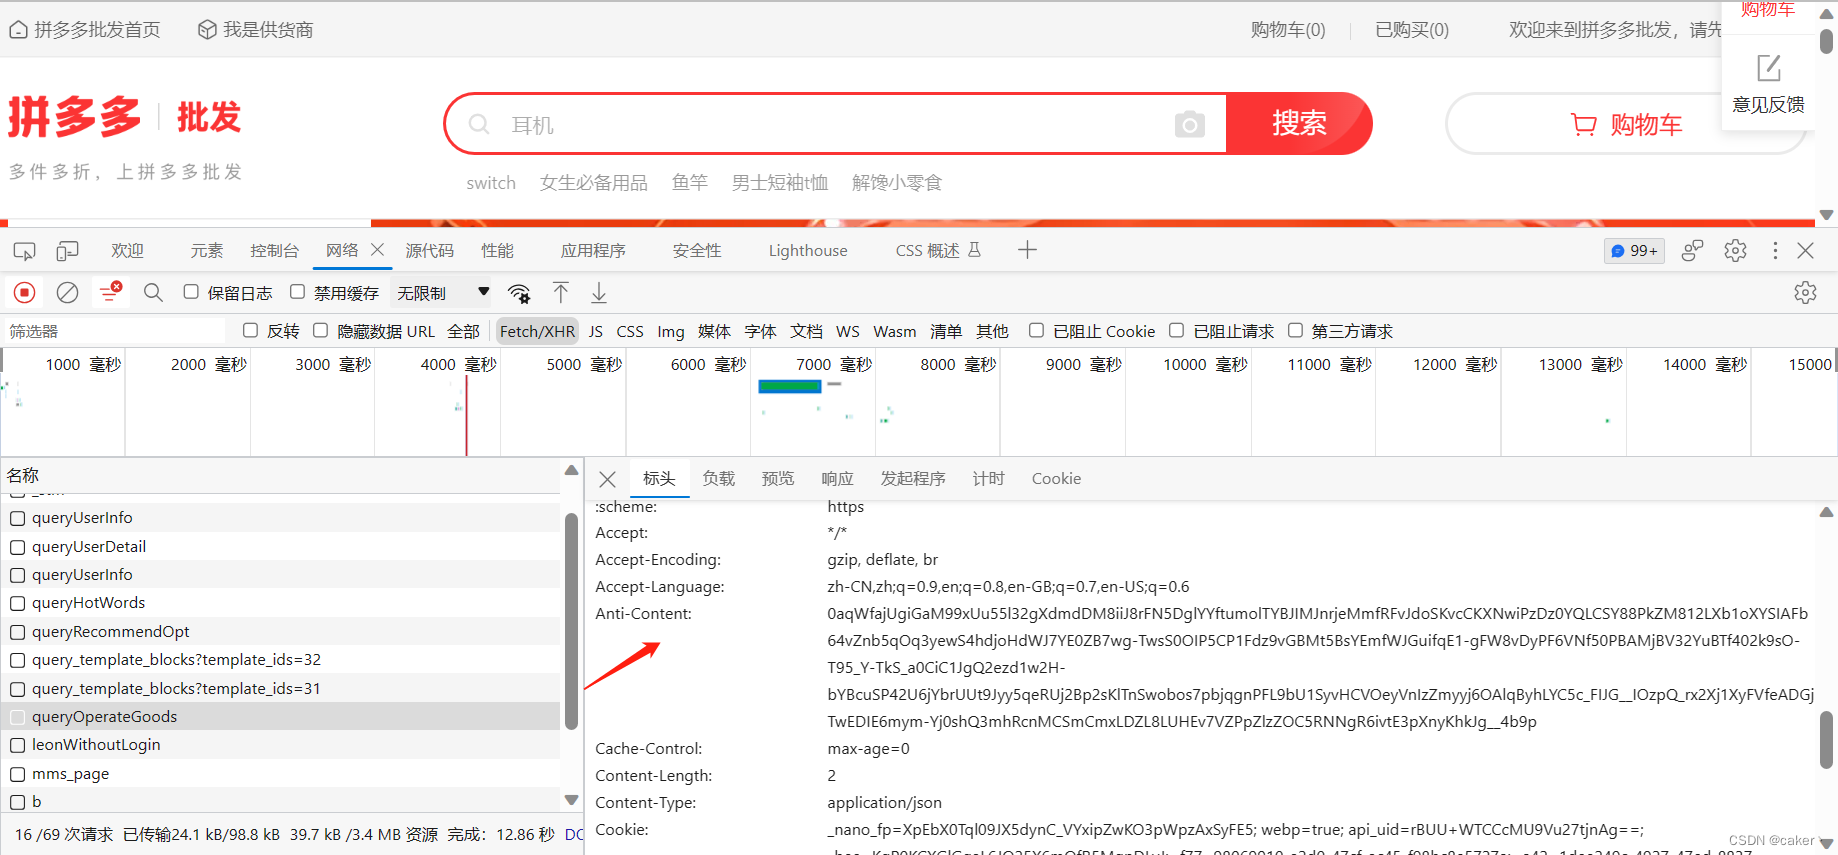Open DevTools more options menu
Viewport: 1838px width, 855px height.
(x=1775, y=250)
